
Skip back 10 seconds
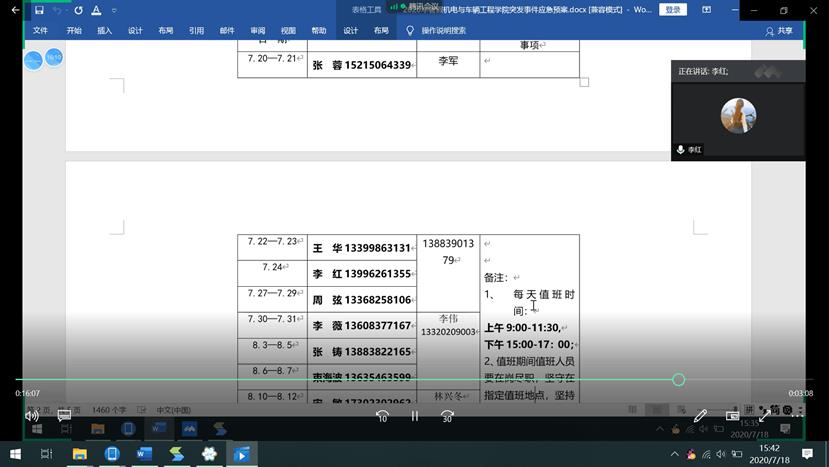pyautogui.click(x=382, y=416)
